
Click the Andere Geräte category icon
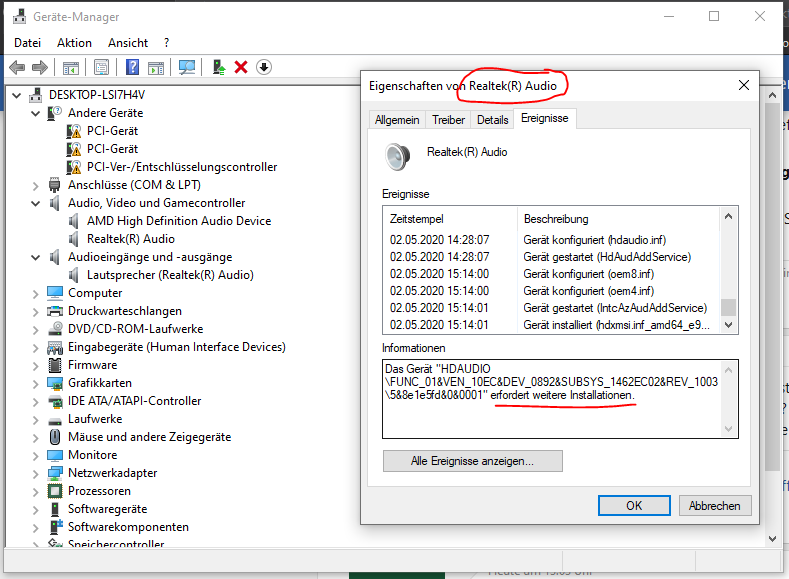click(x=54, y=113)
